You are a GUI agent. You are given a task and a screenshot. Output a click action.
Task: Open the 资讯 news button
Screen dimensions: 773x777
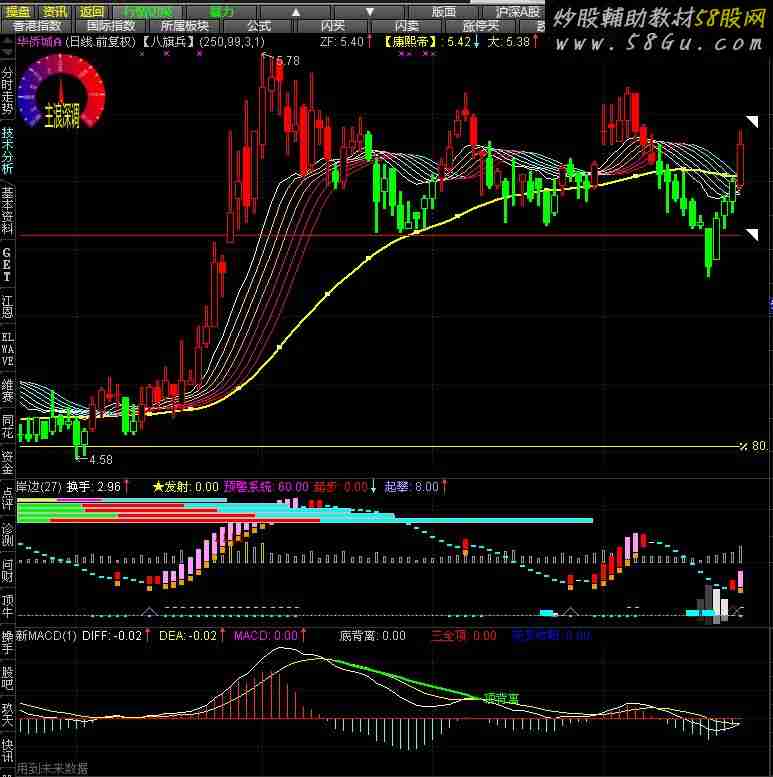(x=55, y=11)
